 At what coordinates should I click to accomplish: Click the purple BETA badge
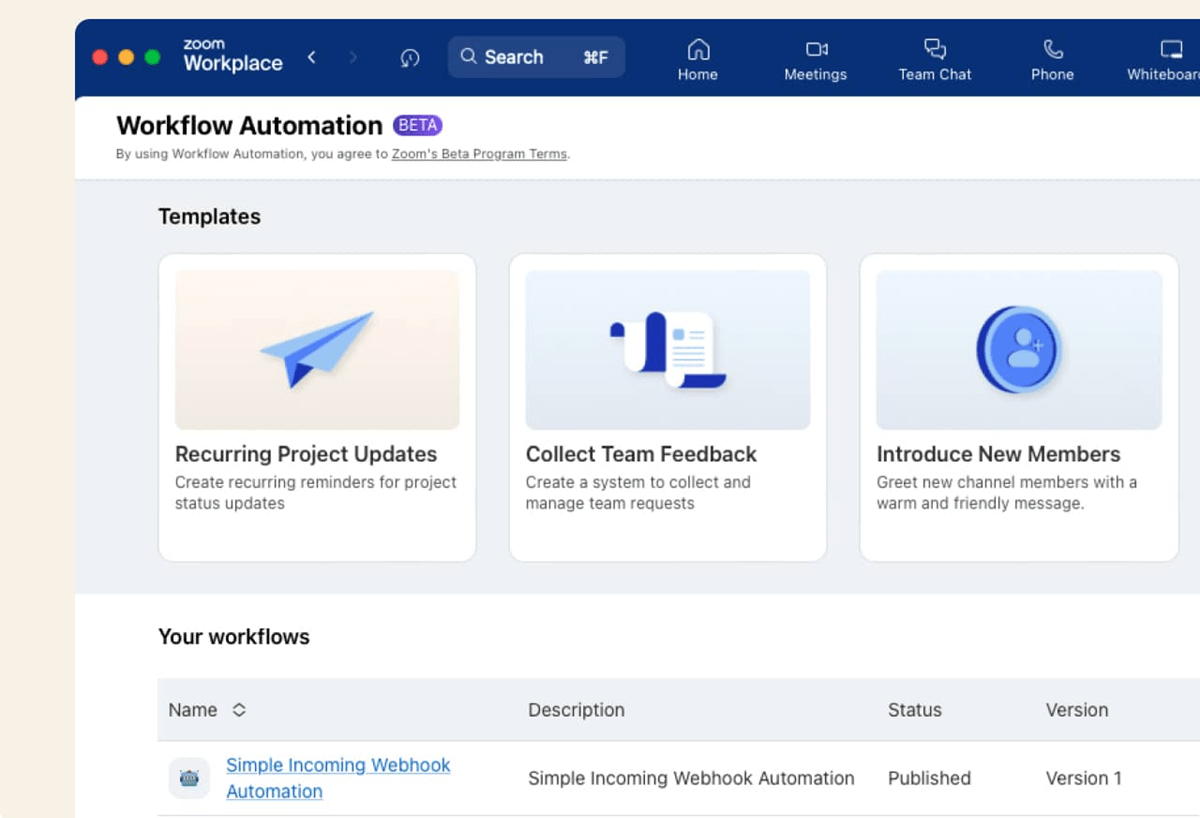point(418,125)
